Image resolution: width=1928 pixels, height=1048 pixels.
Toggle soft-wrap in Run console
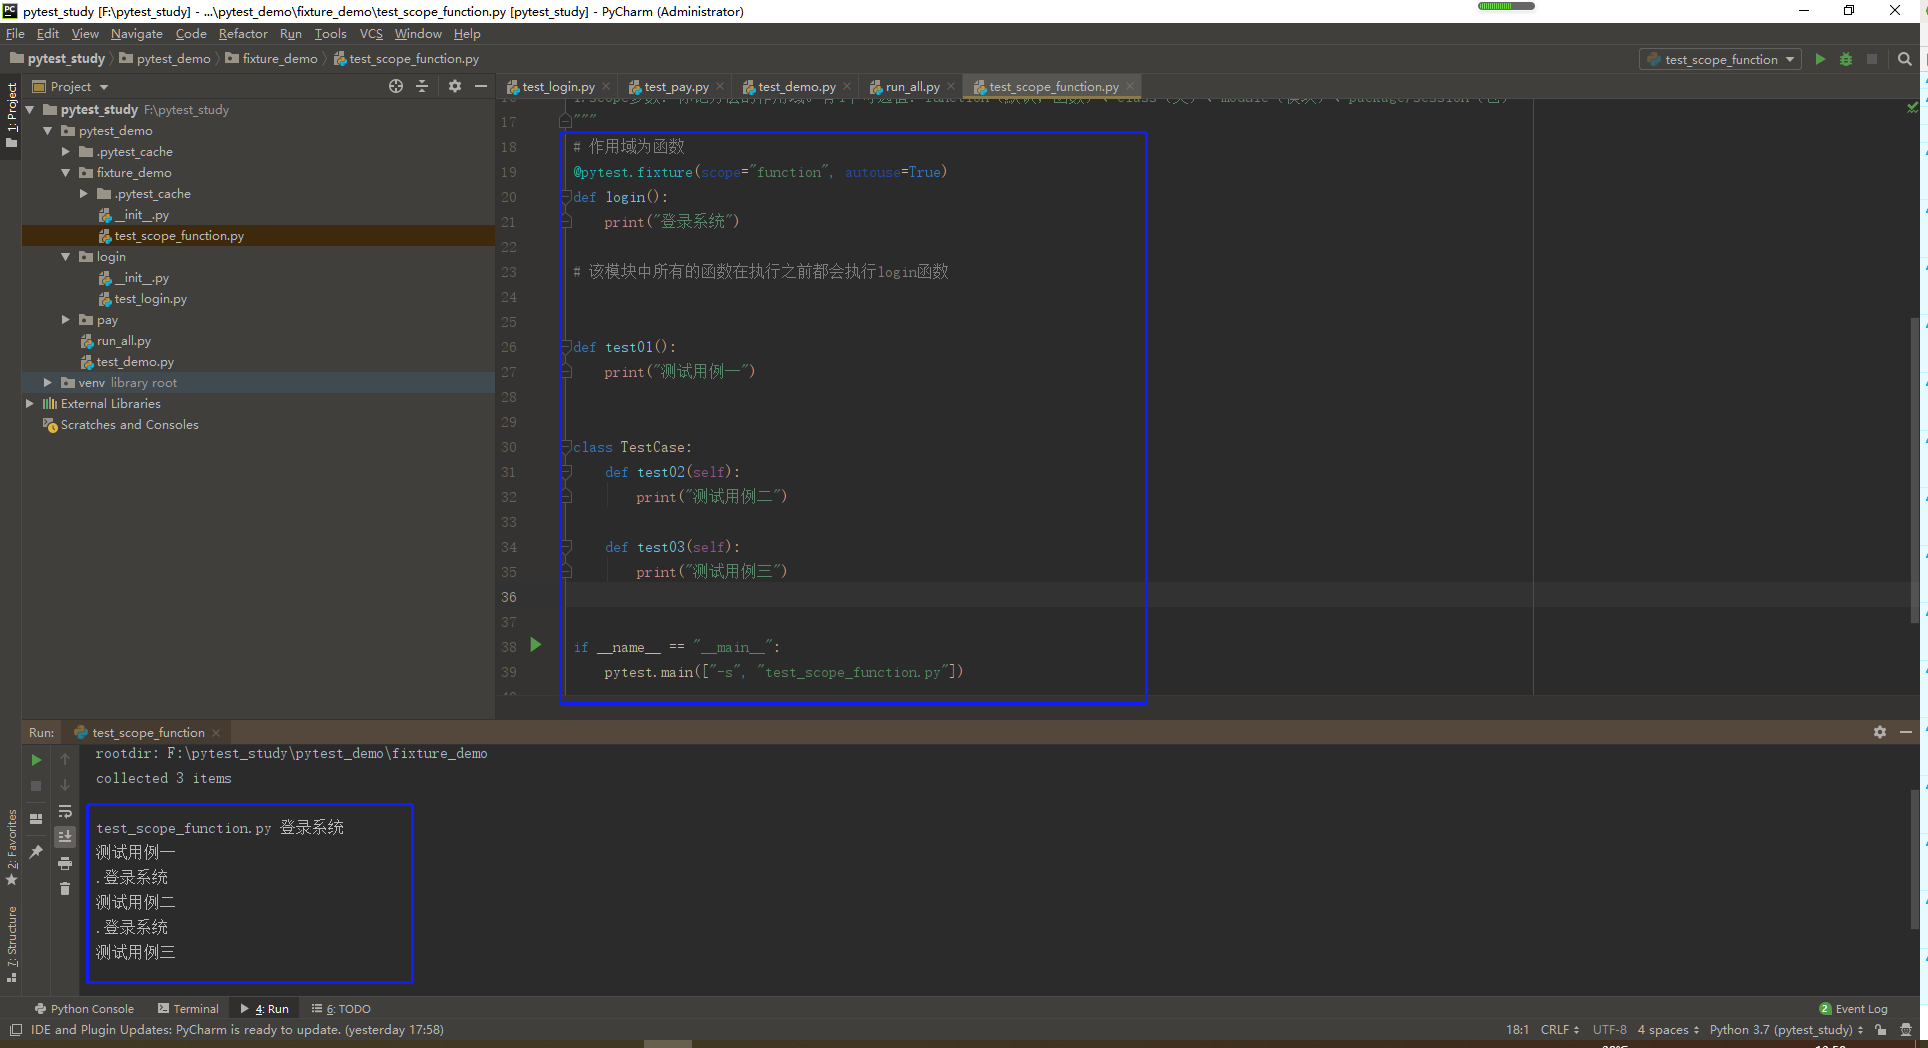65,812
